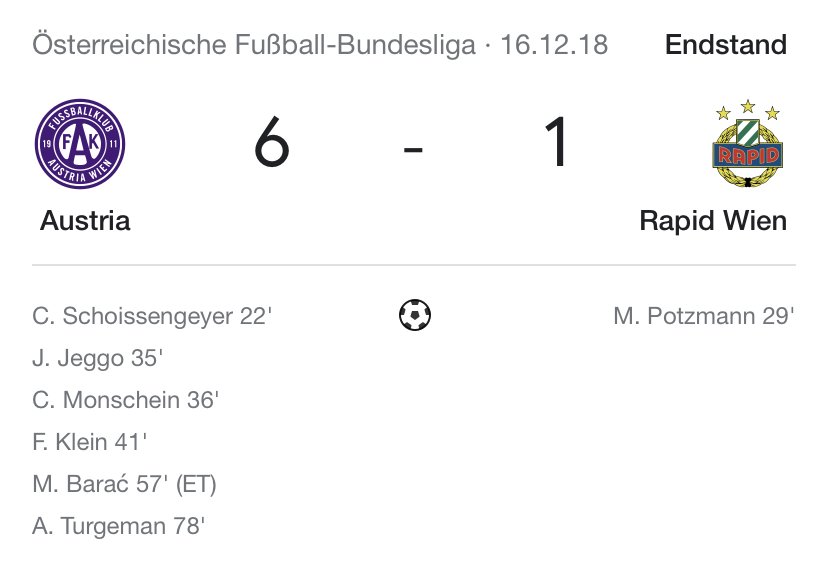This screenshot has height=561, width=828.
Task: Click the dash between the scores
Action: (x=412, y=148)
